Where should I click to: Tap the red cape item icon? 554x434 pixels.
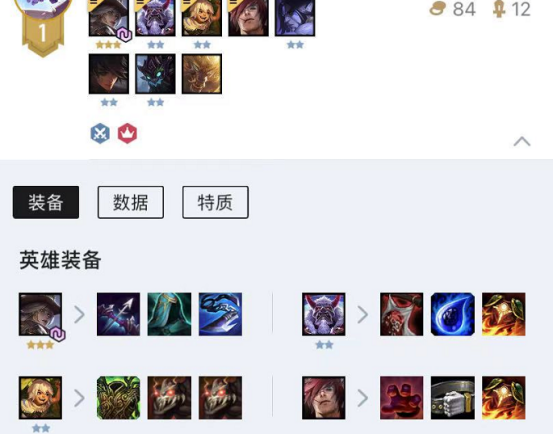tap(402, 314)
